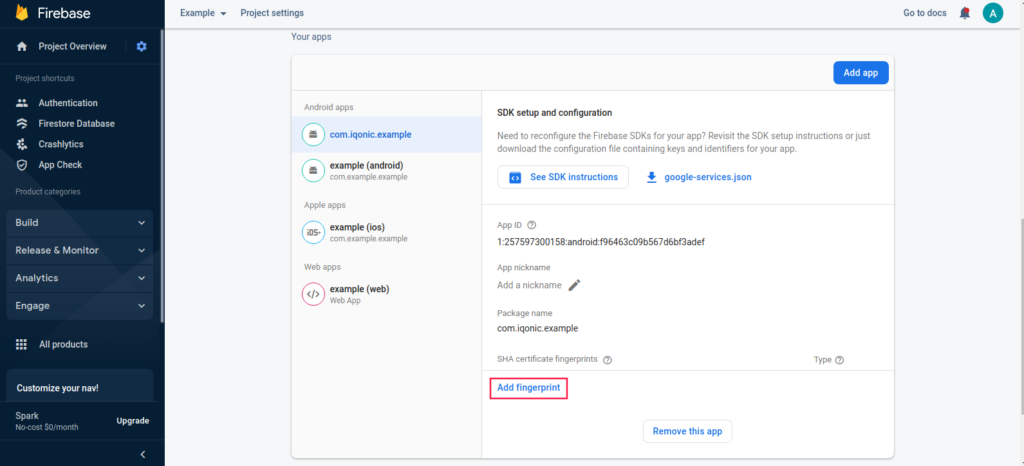
Task: Click the Add app button
Action: point(861,72)
